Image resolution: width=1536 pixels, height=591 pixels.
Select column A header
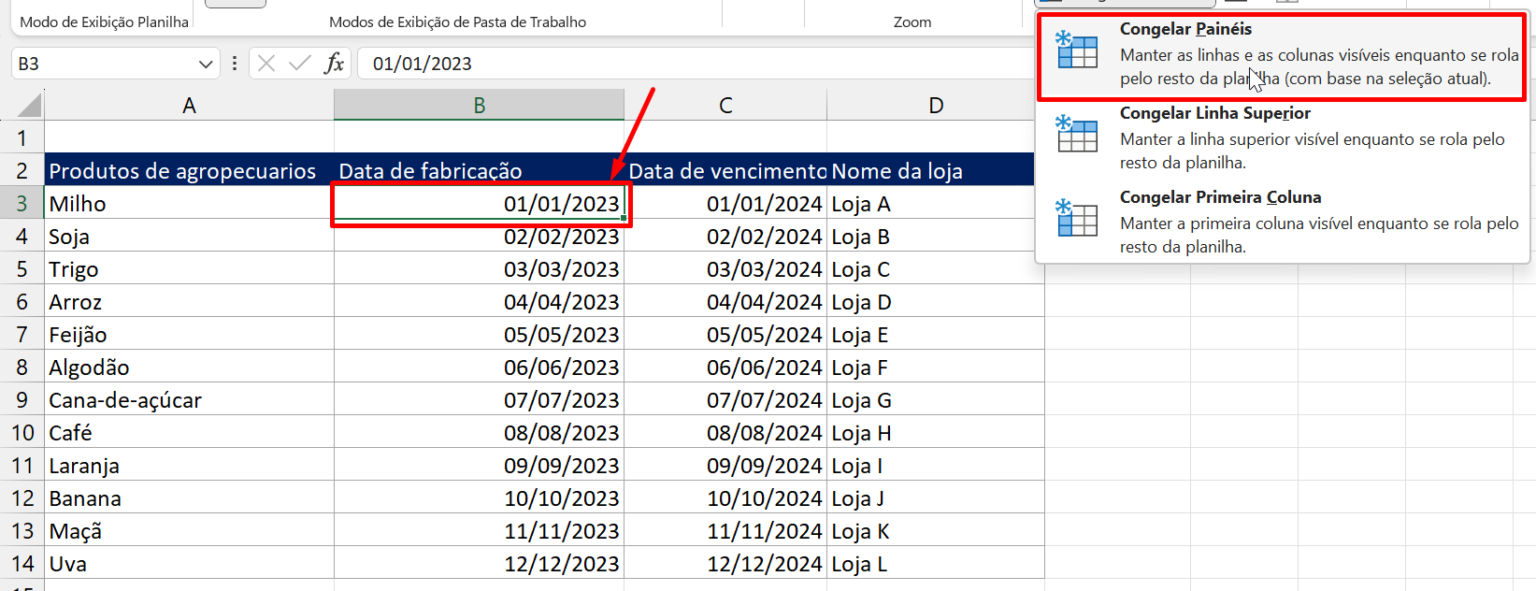pyautogui.click(x=190, y=104)
